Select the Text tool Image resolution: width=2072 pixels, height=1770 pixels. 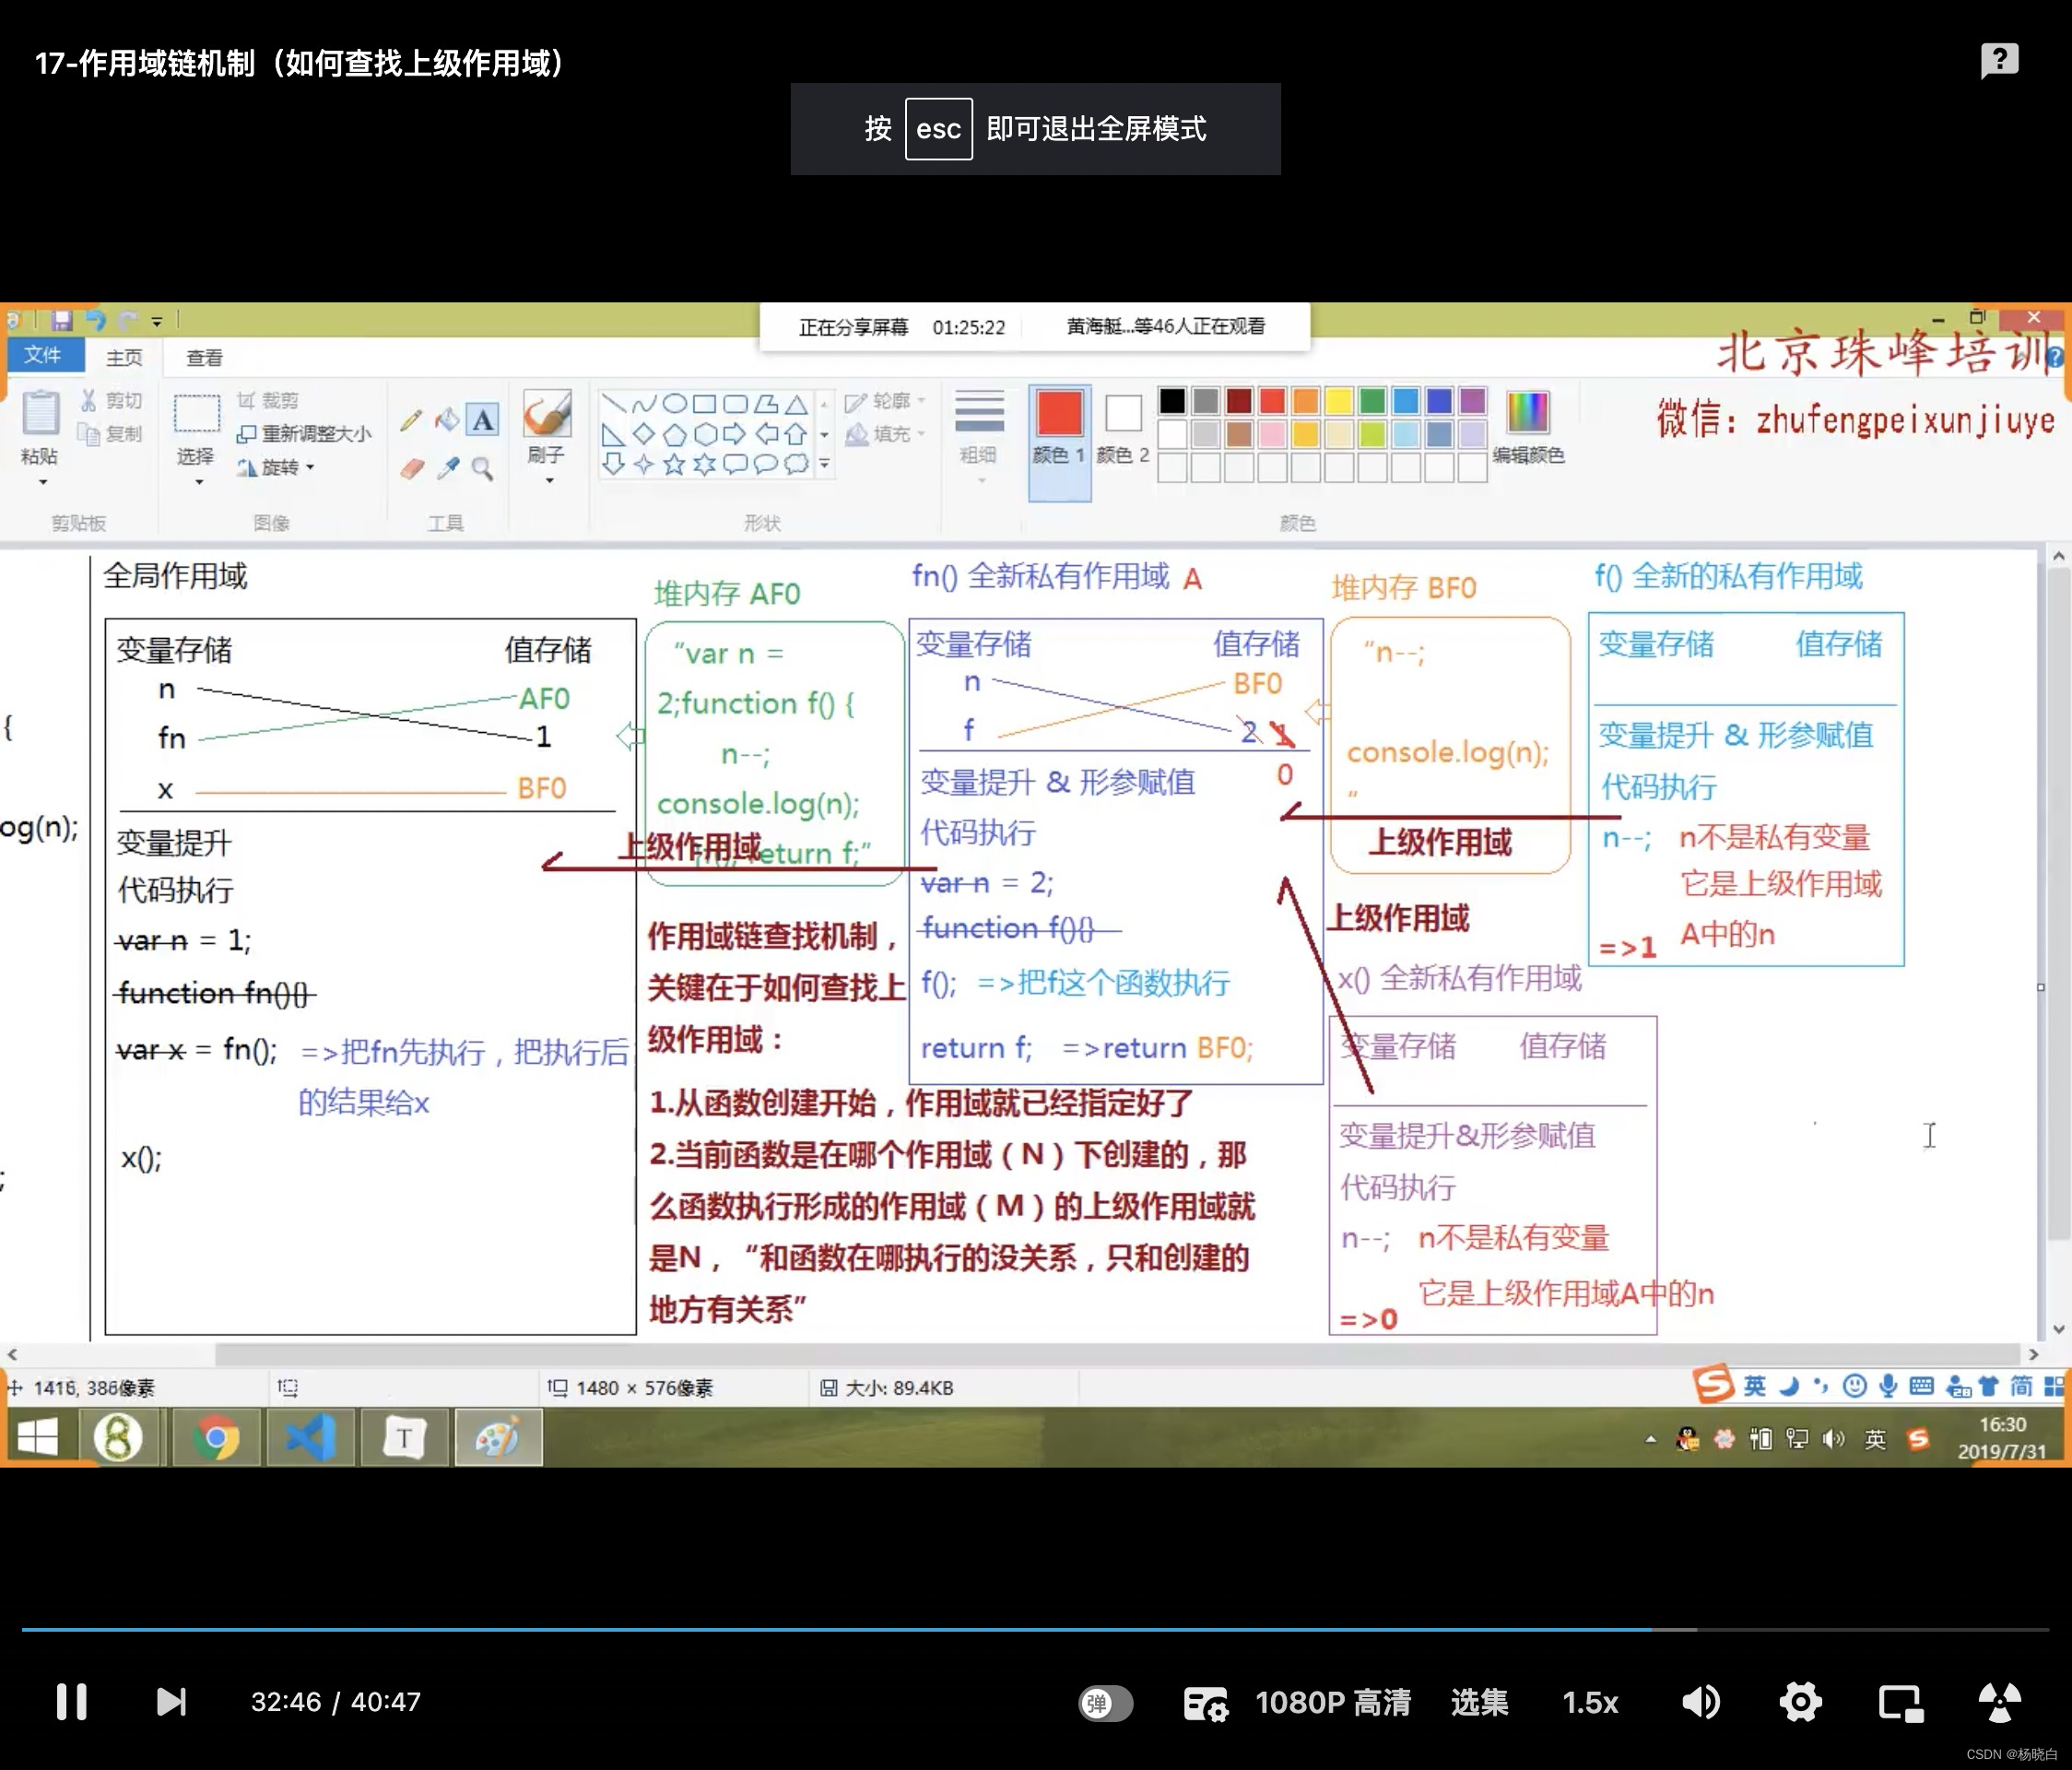(x=483, y=420)
